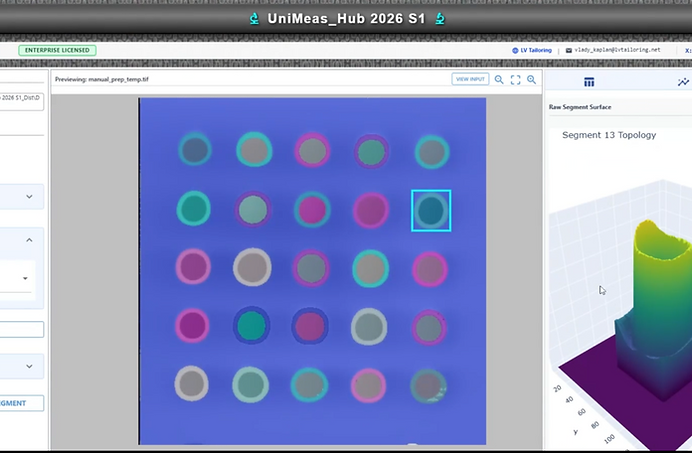Click the Segment 13 Topology plot title

(x=609, y=135)
